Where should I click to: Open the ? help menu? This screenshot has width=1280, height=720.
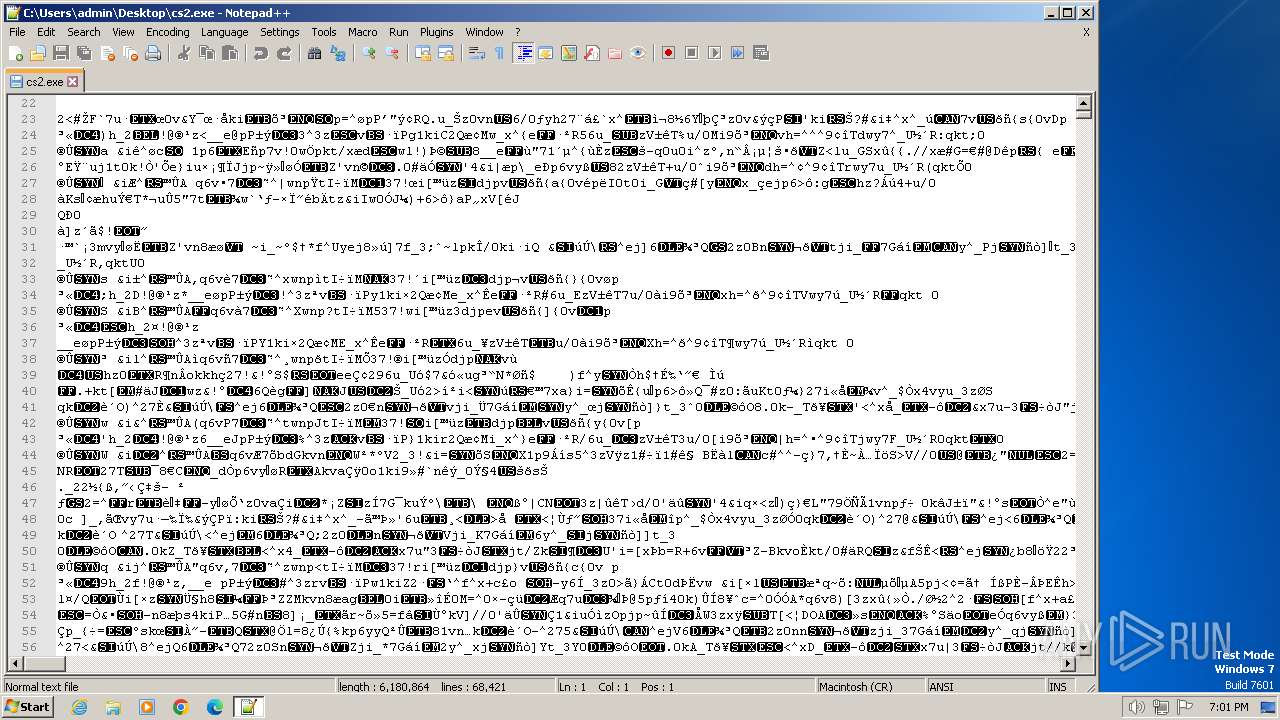coord(518,32)
